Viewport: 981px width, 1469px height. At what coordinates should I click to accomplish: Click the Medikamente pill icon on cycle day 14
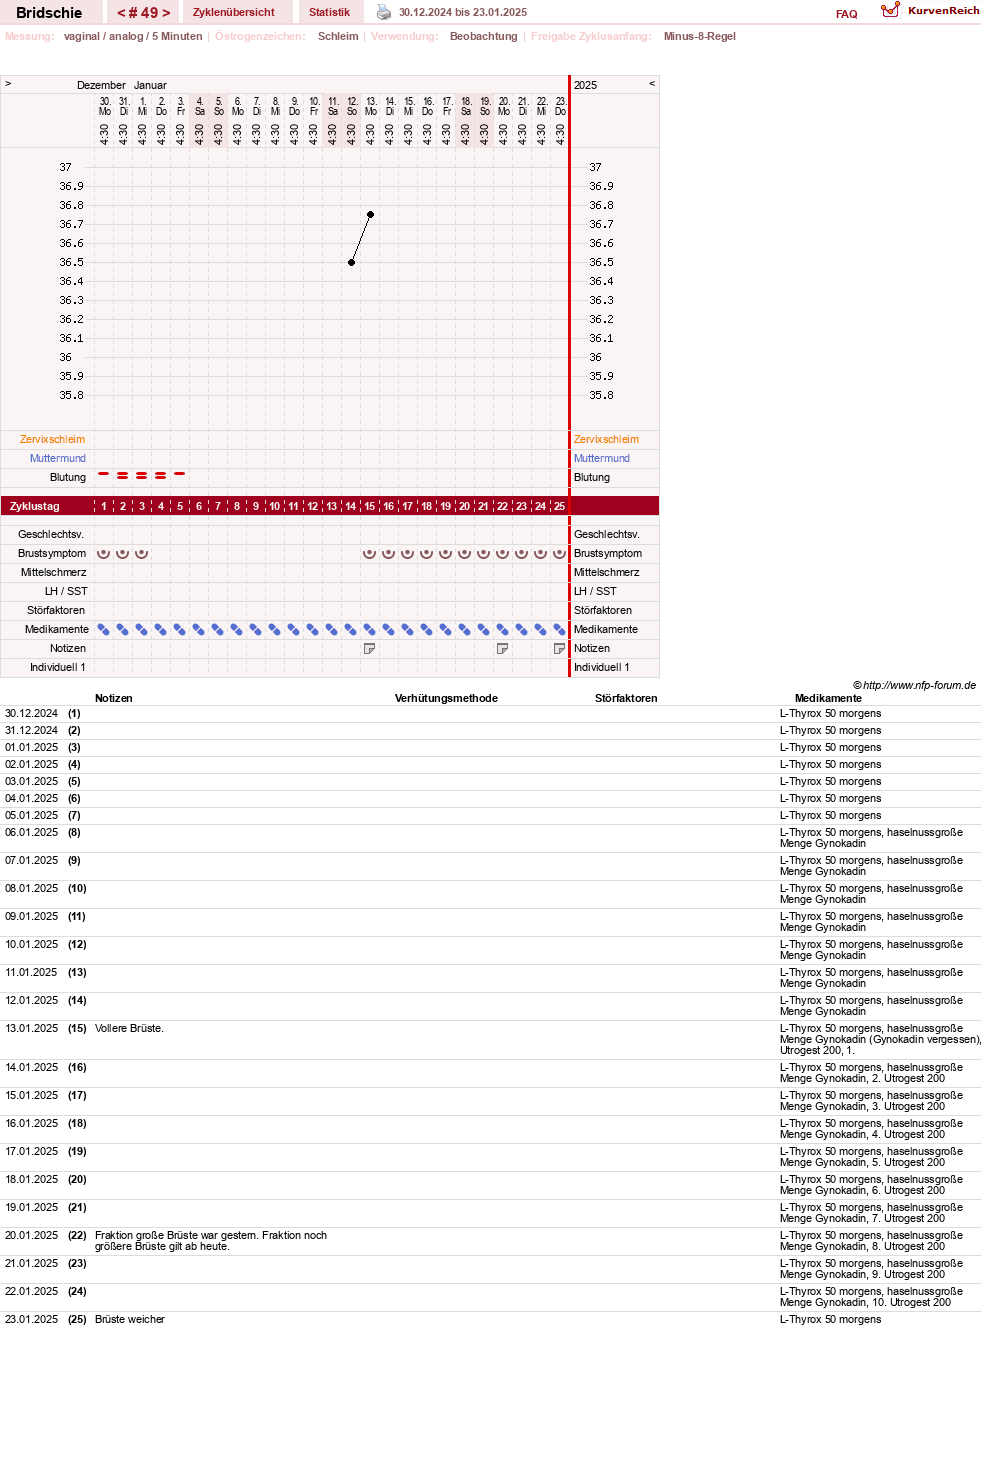tap(350, 629)
